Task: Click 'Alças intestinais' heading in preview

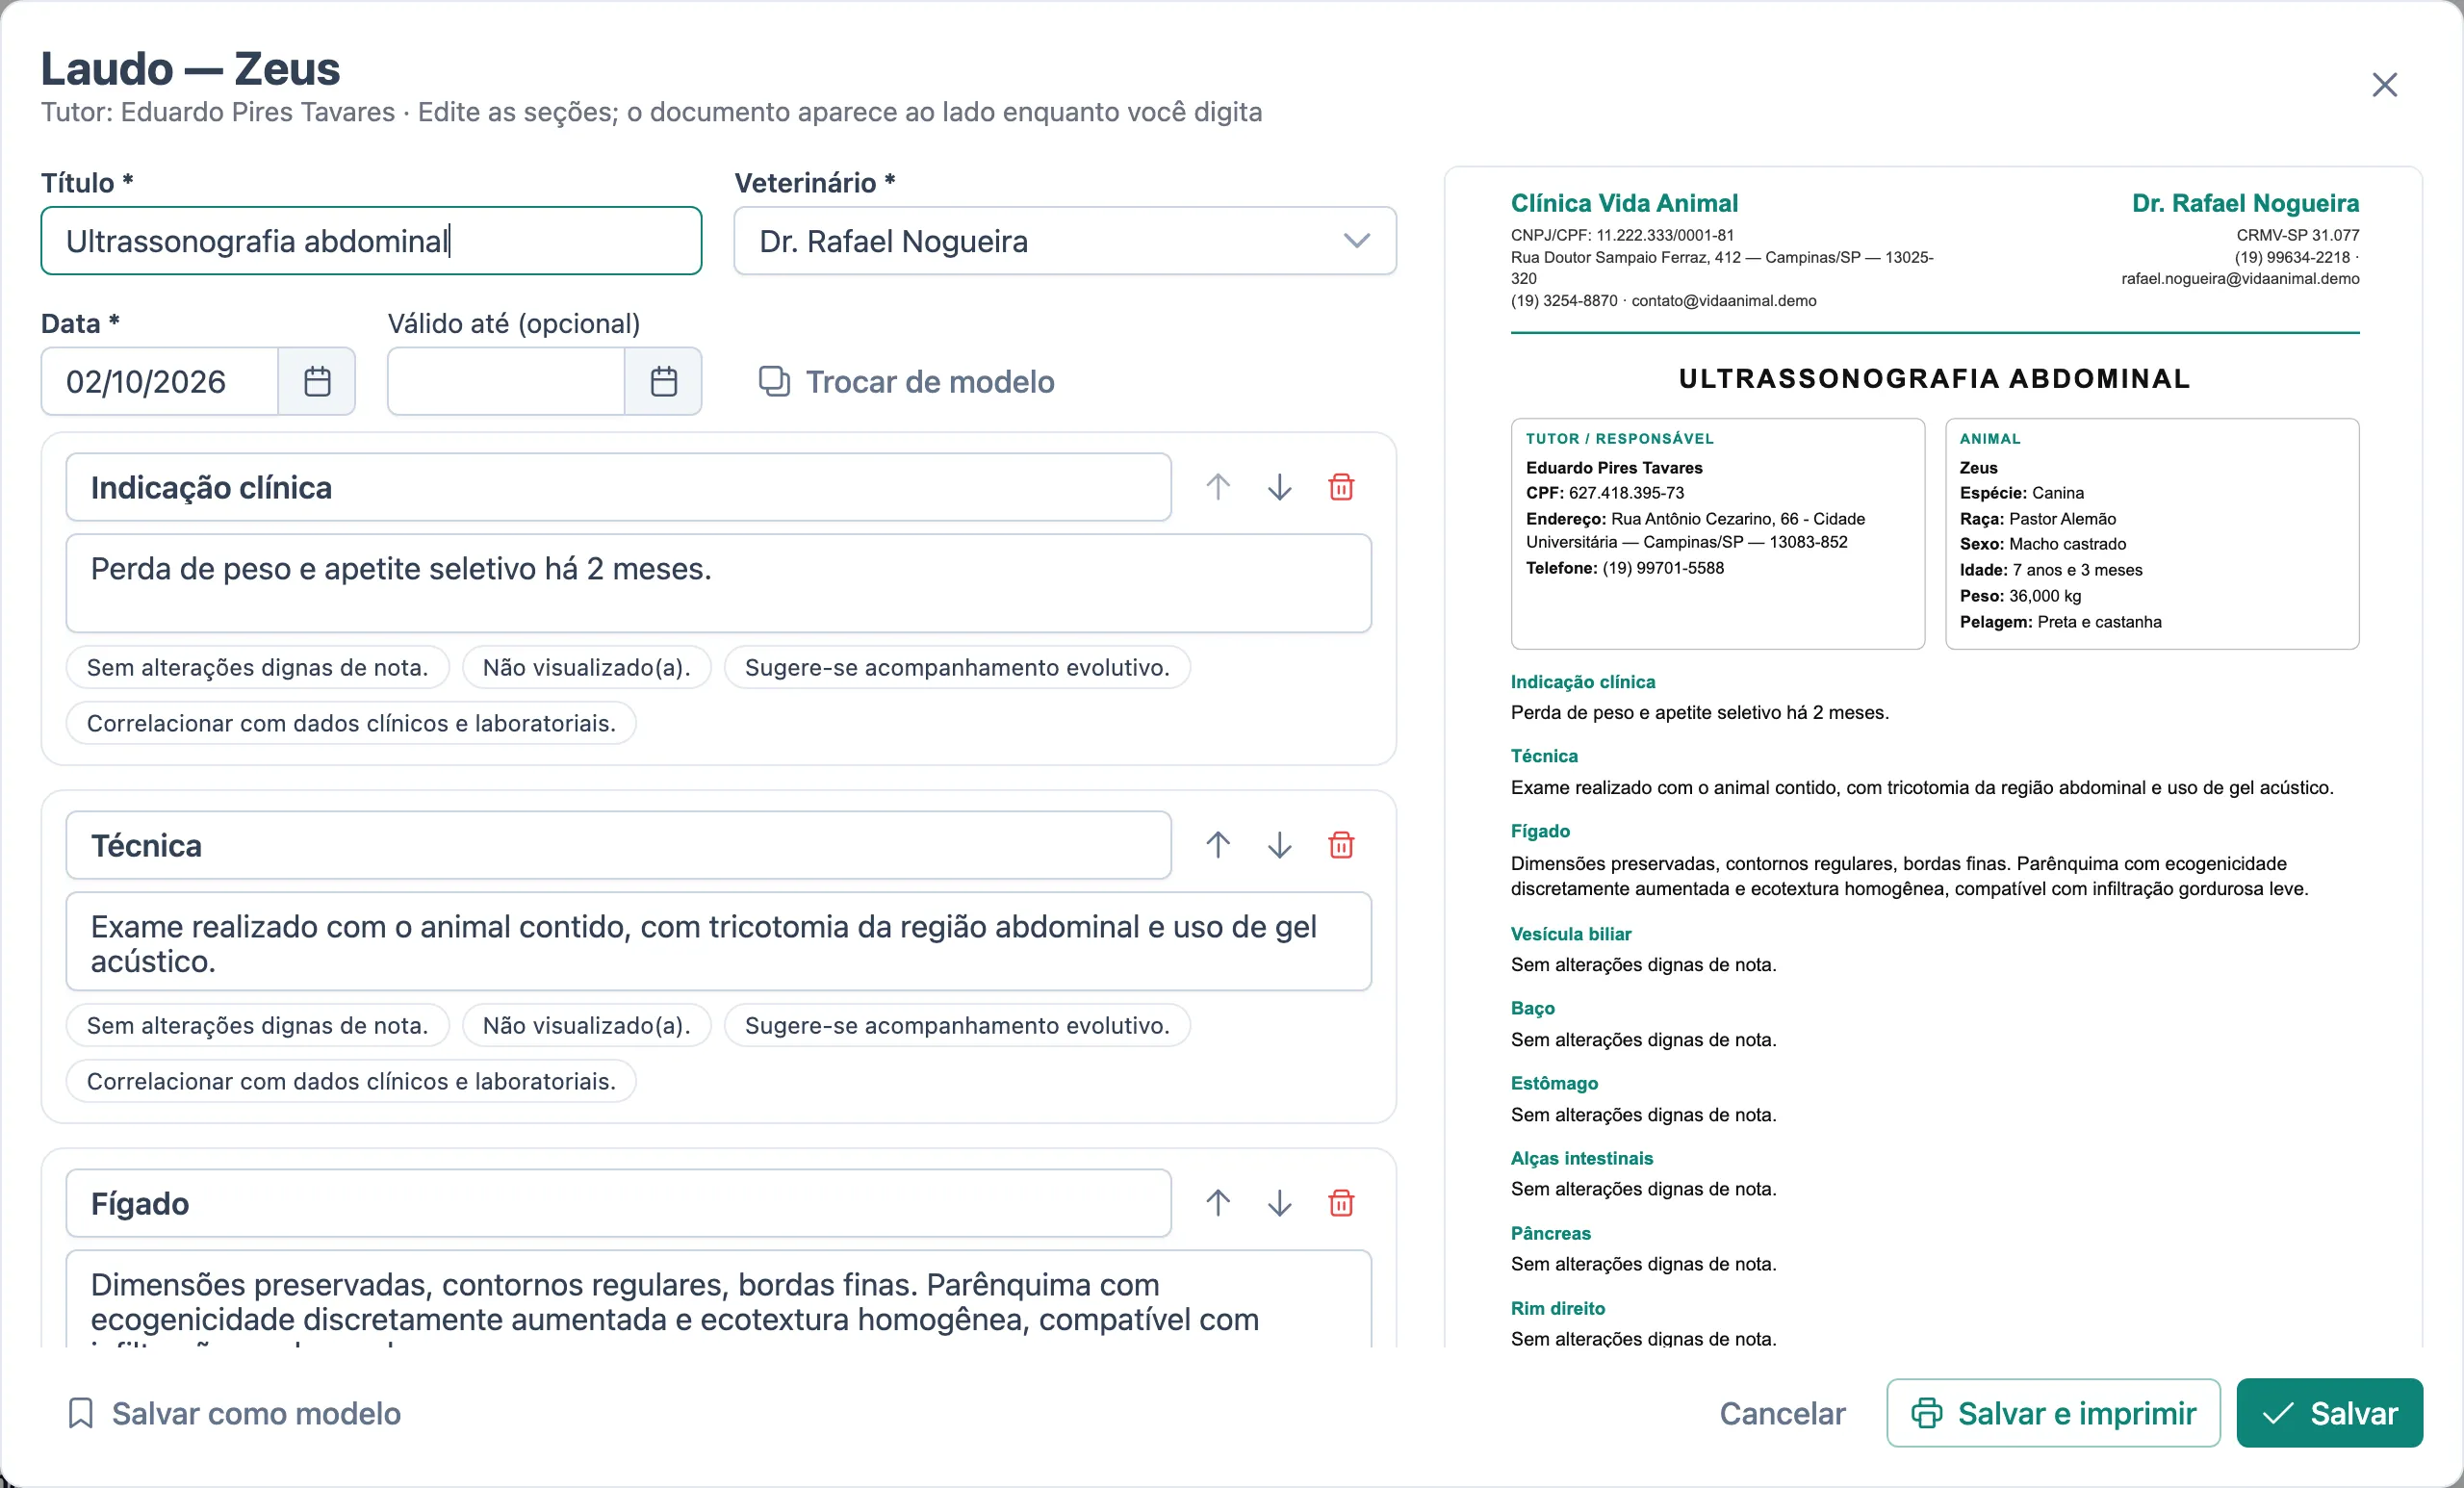Action: tap(1581, 1158)
